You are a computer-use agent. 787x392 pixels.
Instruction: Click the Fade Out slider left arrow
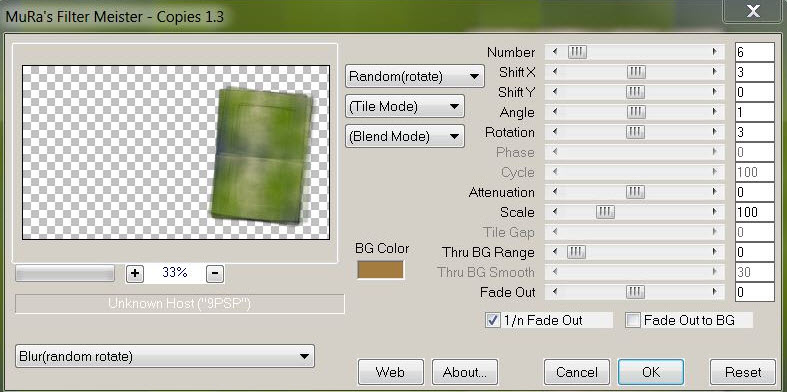[555, 292]
